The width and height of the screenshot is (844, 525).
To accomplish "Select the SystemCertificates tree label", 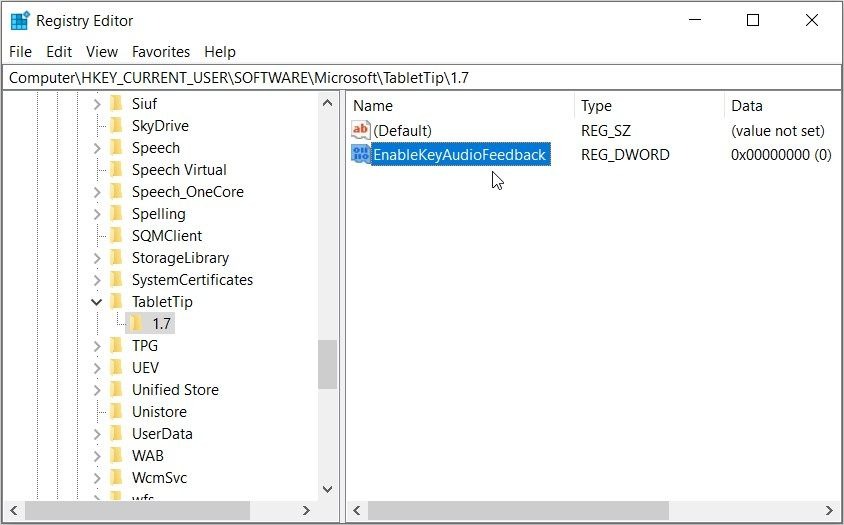I will click(x=192, y=279).
